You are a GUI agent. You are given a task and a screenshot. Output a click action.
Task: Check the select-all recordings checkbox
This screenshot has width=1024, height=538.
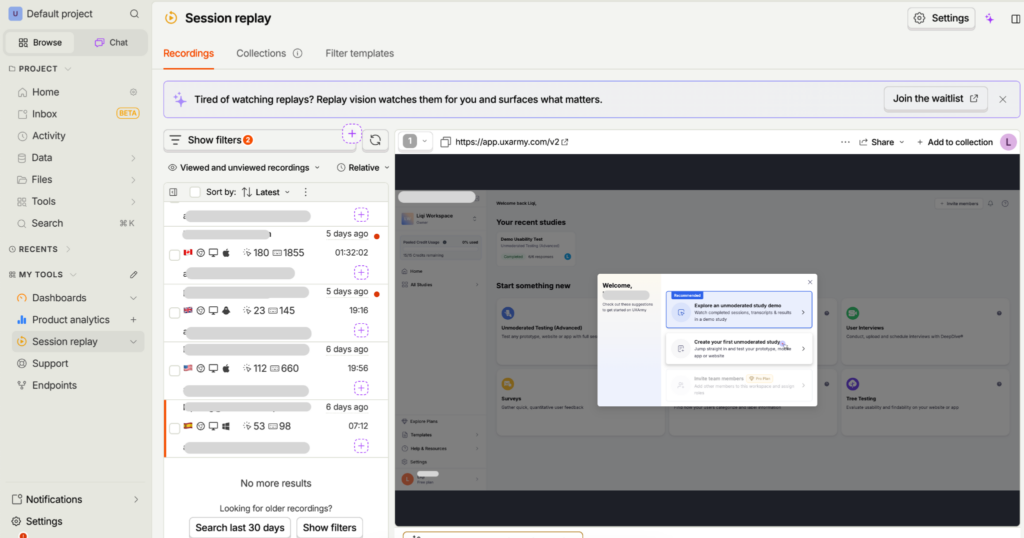coord(195,192)
